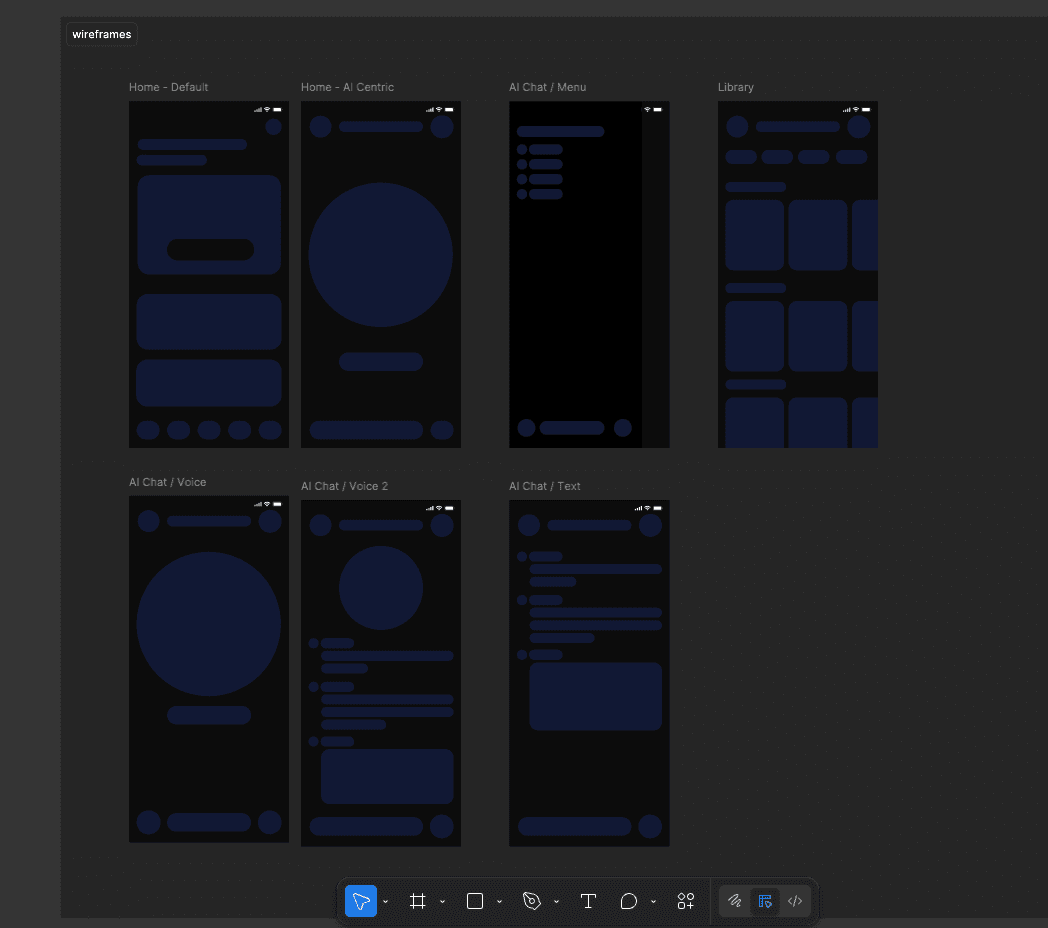This screenshot has height=928, width=1048.
Task: Click bottom input pill in Home - AI Centric frame
Action: coord(366,430)
